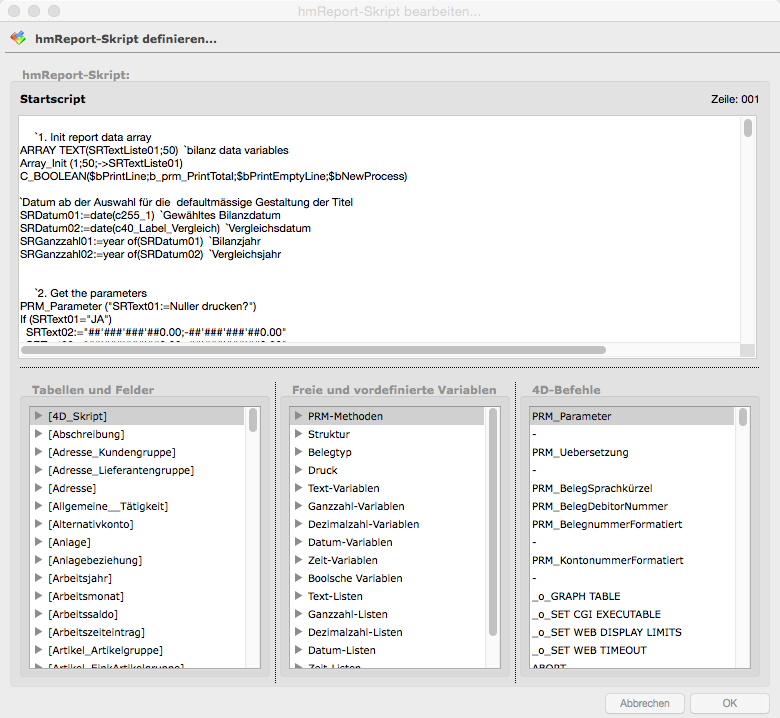Click the script editor horizontal scrollbar
The image size is (780, 718).
coord(300,350)
